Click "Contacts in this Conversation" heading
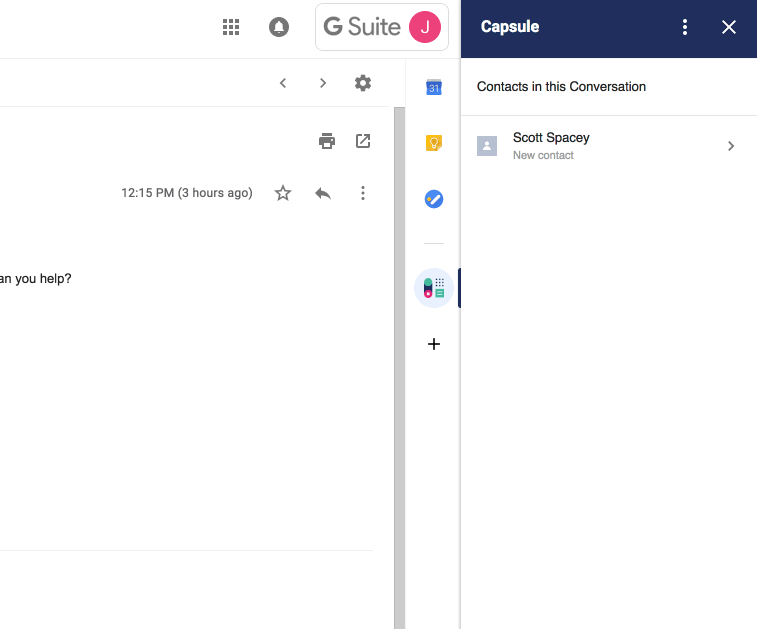Viewport: 757px width, 629px height. pos(561,86)
